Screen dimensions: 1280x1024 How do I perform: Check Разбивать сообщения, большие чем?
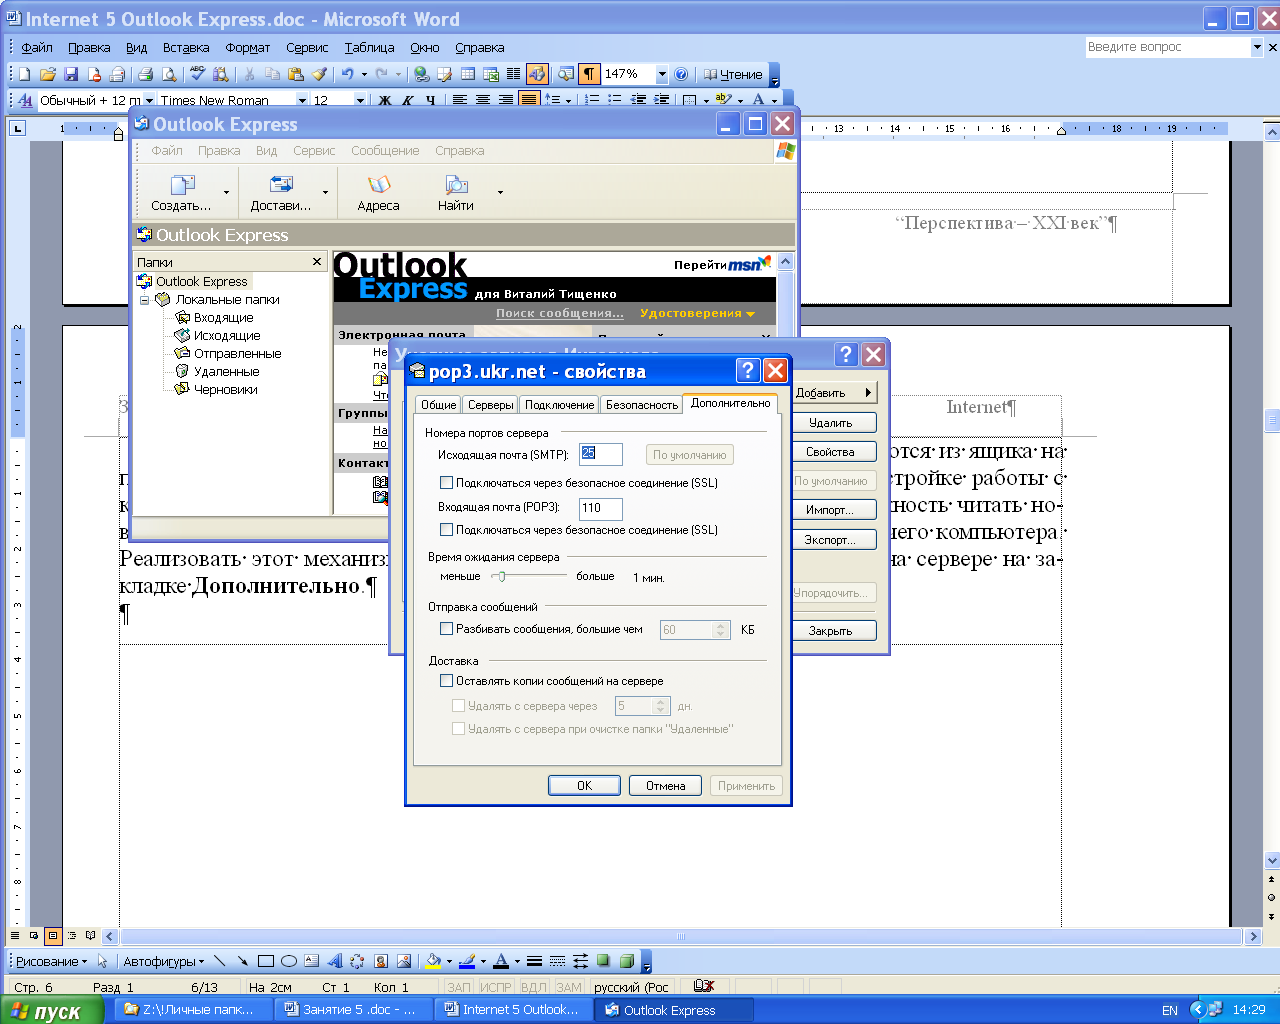click(446, 629)
